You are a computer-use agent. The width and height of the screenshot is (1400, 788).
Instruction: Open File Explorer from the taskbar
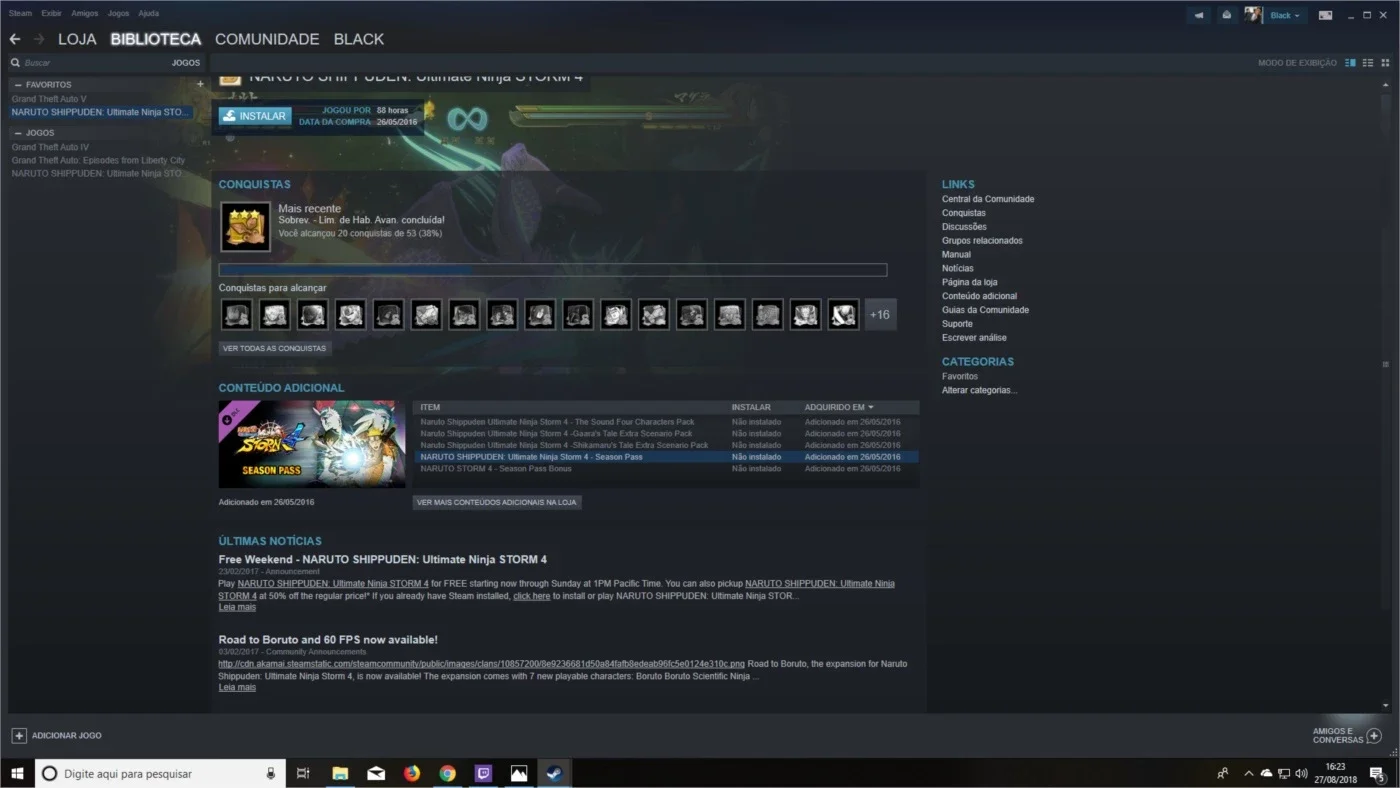(x=339, y=773)
